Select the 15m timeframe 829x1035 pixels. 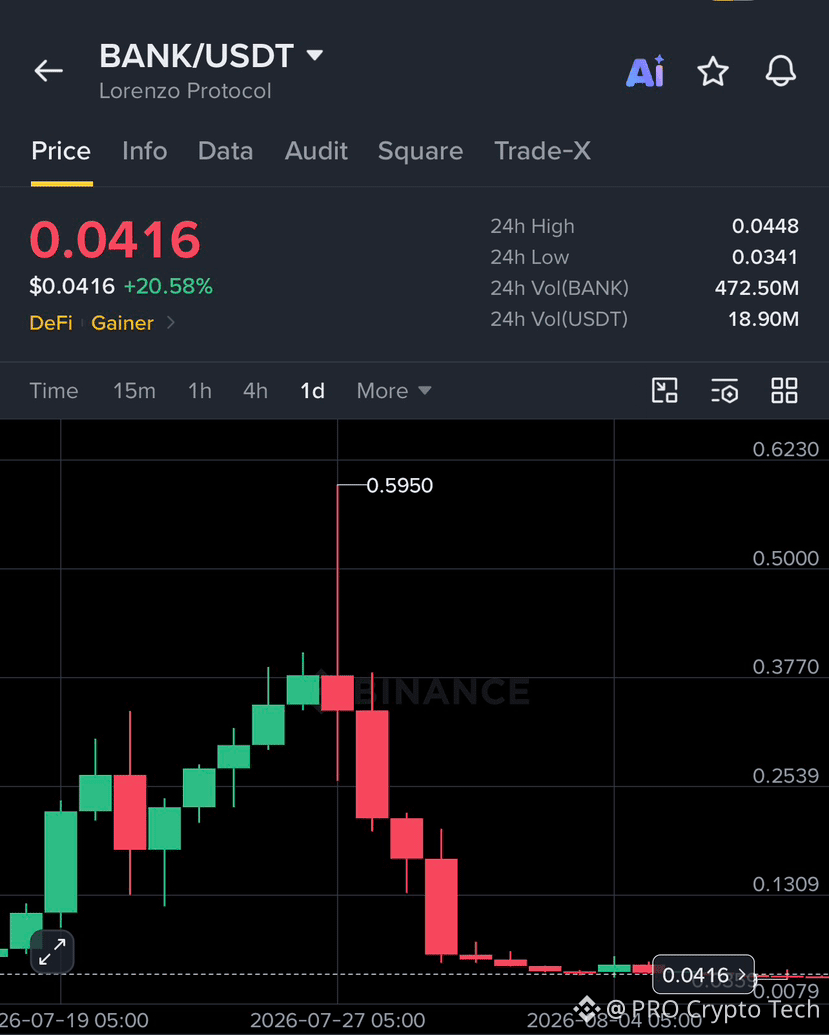(135, 391)
